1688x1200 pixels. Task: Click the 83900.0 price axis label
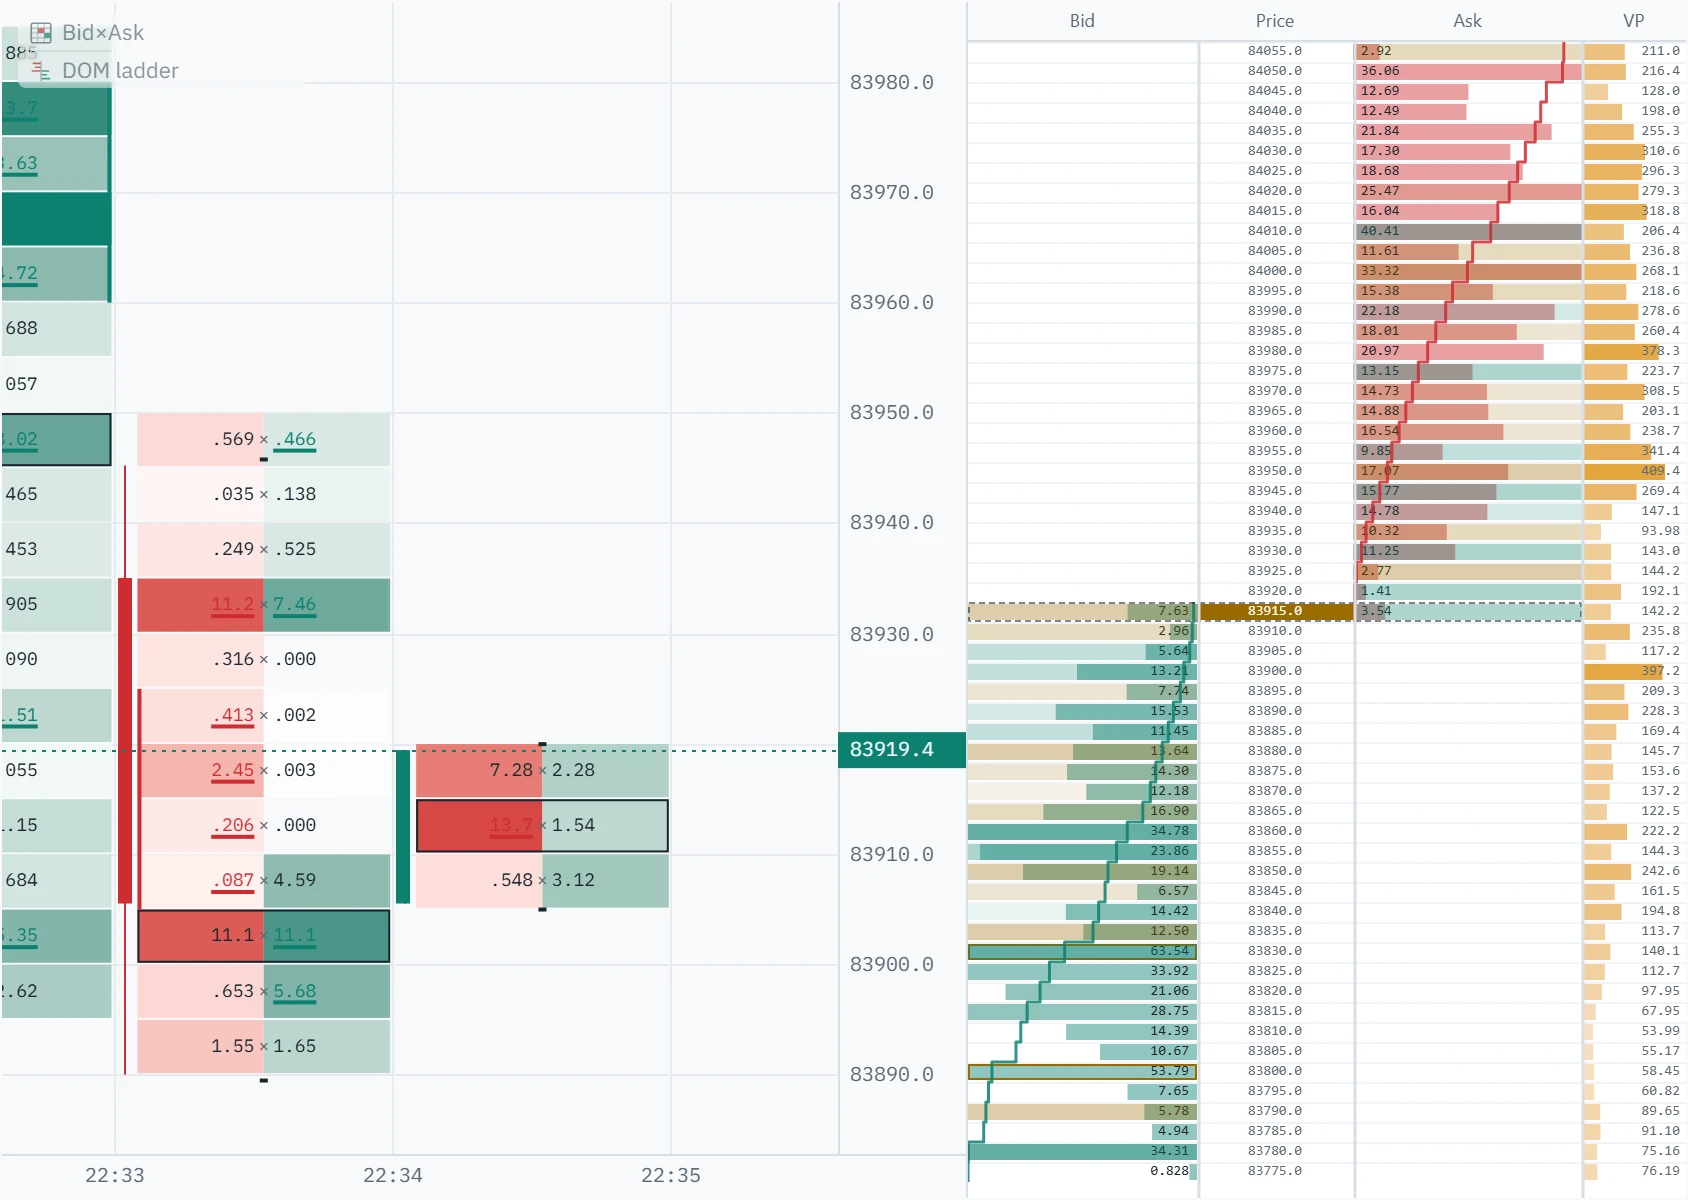[892, 965]
